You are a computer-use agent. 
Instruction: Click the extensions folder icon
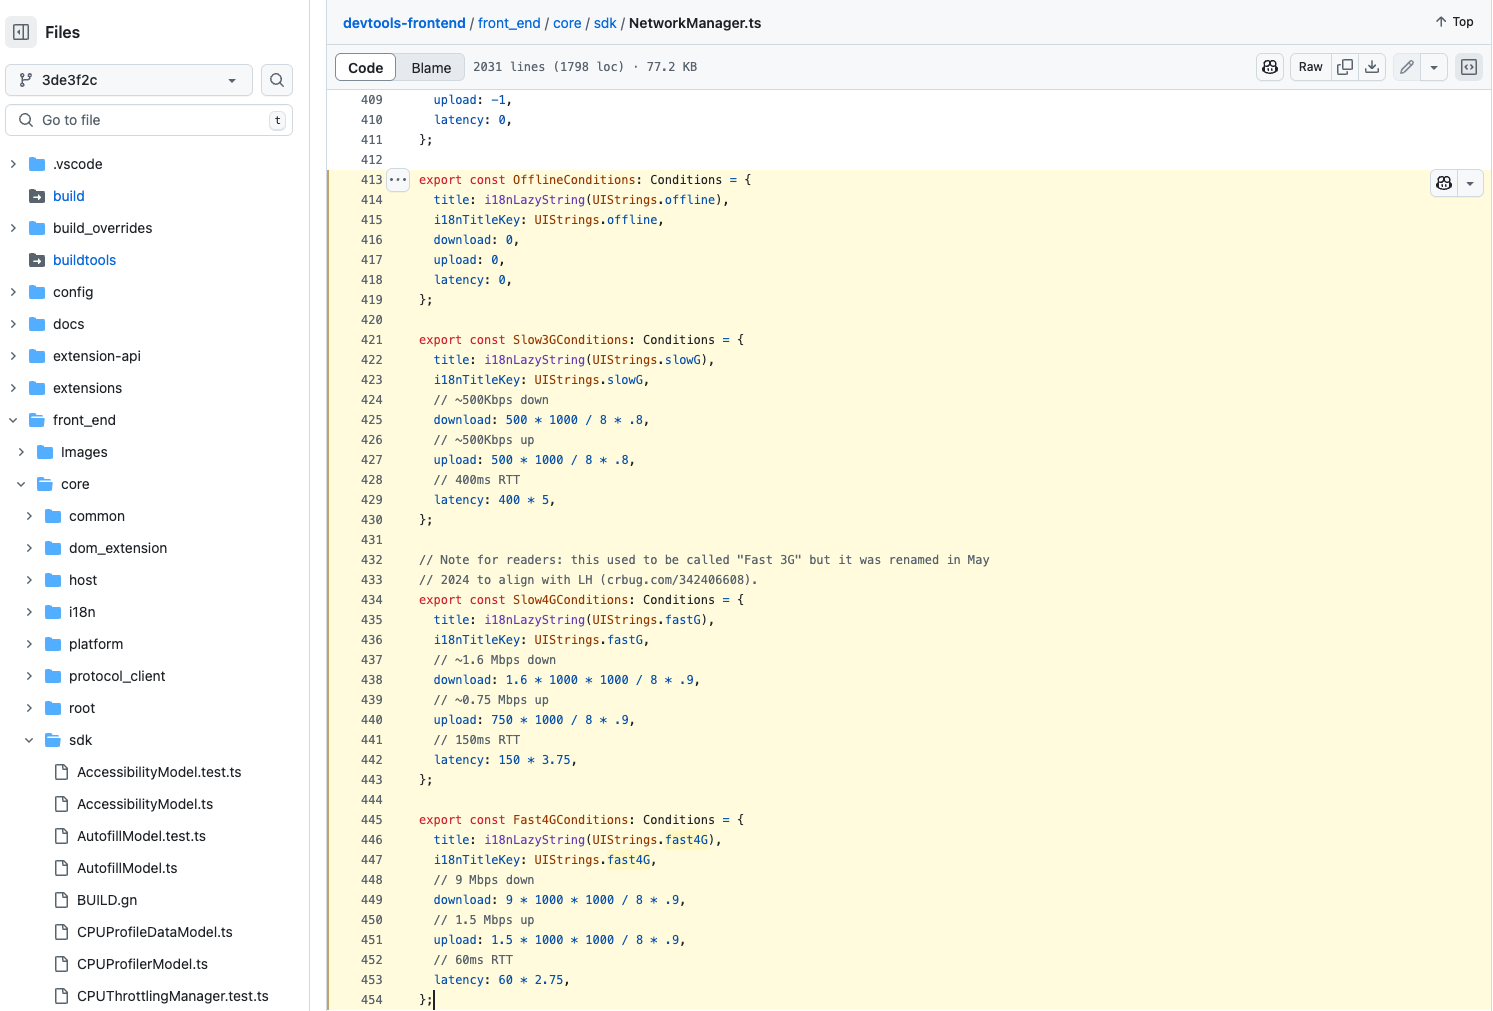37,388
